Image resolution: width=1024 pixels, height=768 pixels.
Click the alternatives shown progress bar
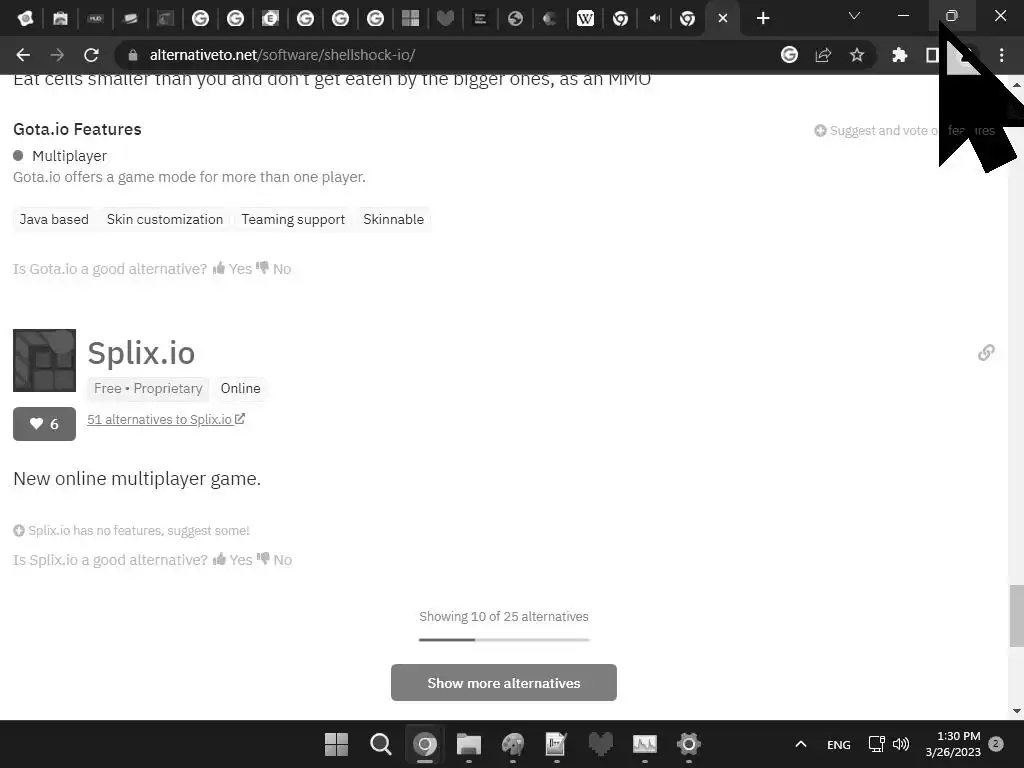pos(504,640)
